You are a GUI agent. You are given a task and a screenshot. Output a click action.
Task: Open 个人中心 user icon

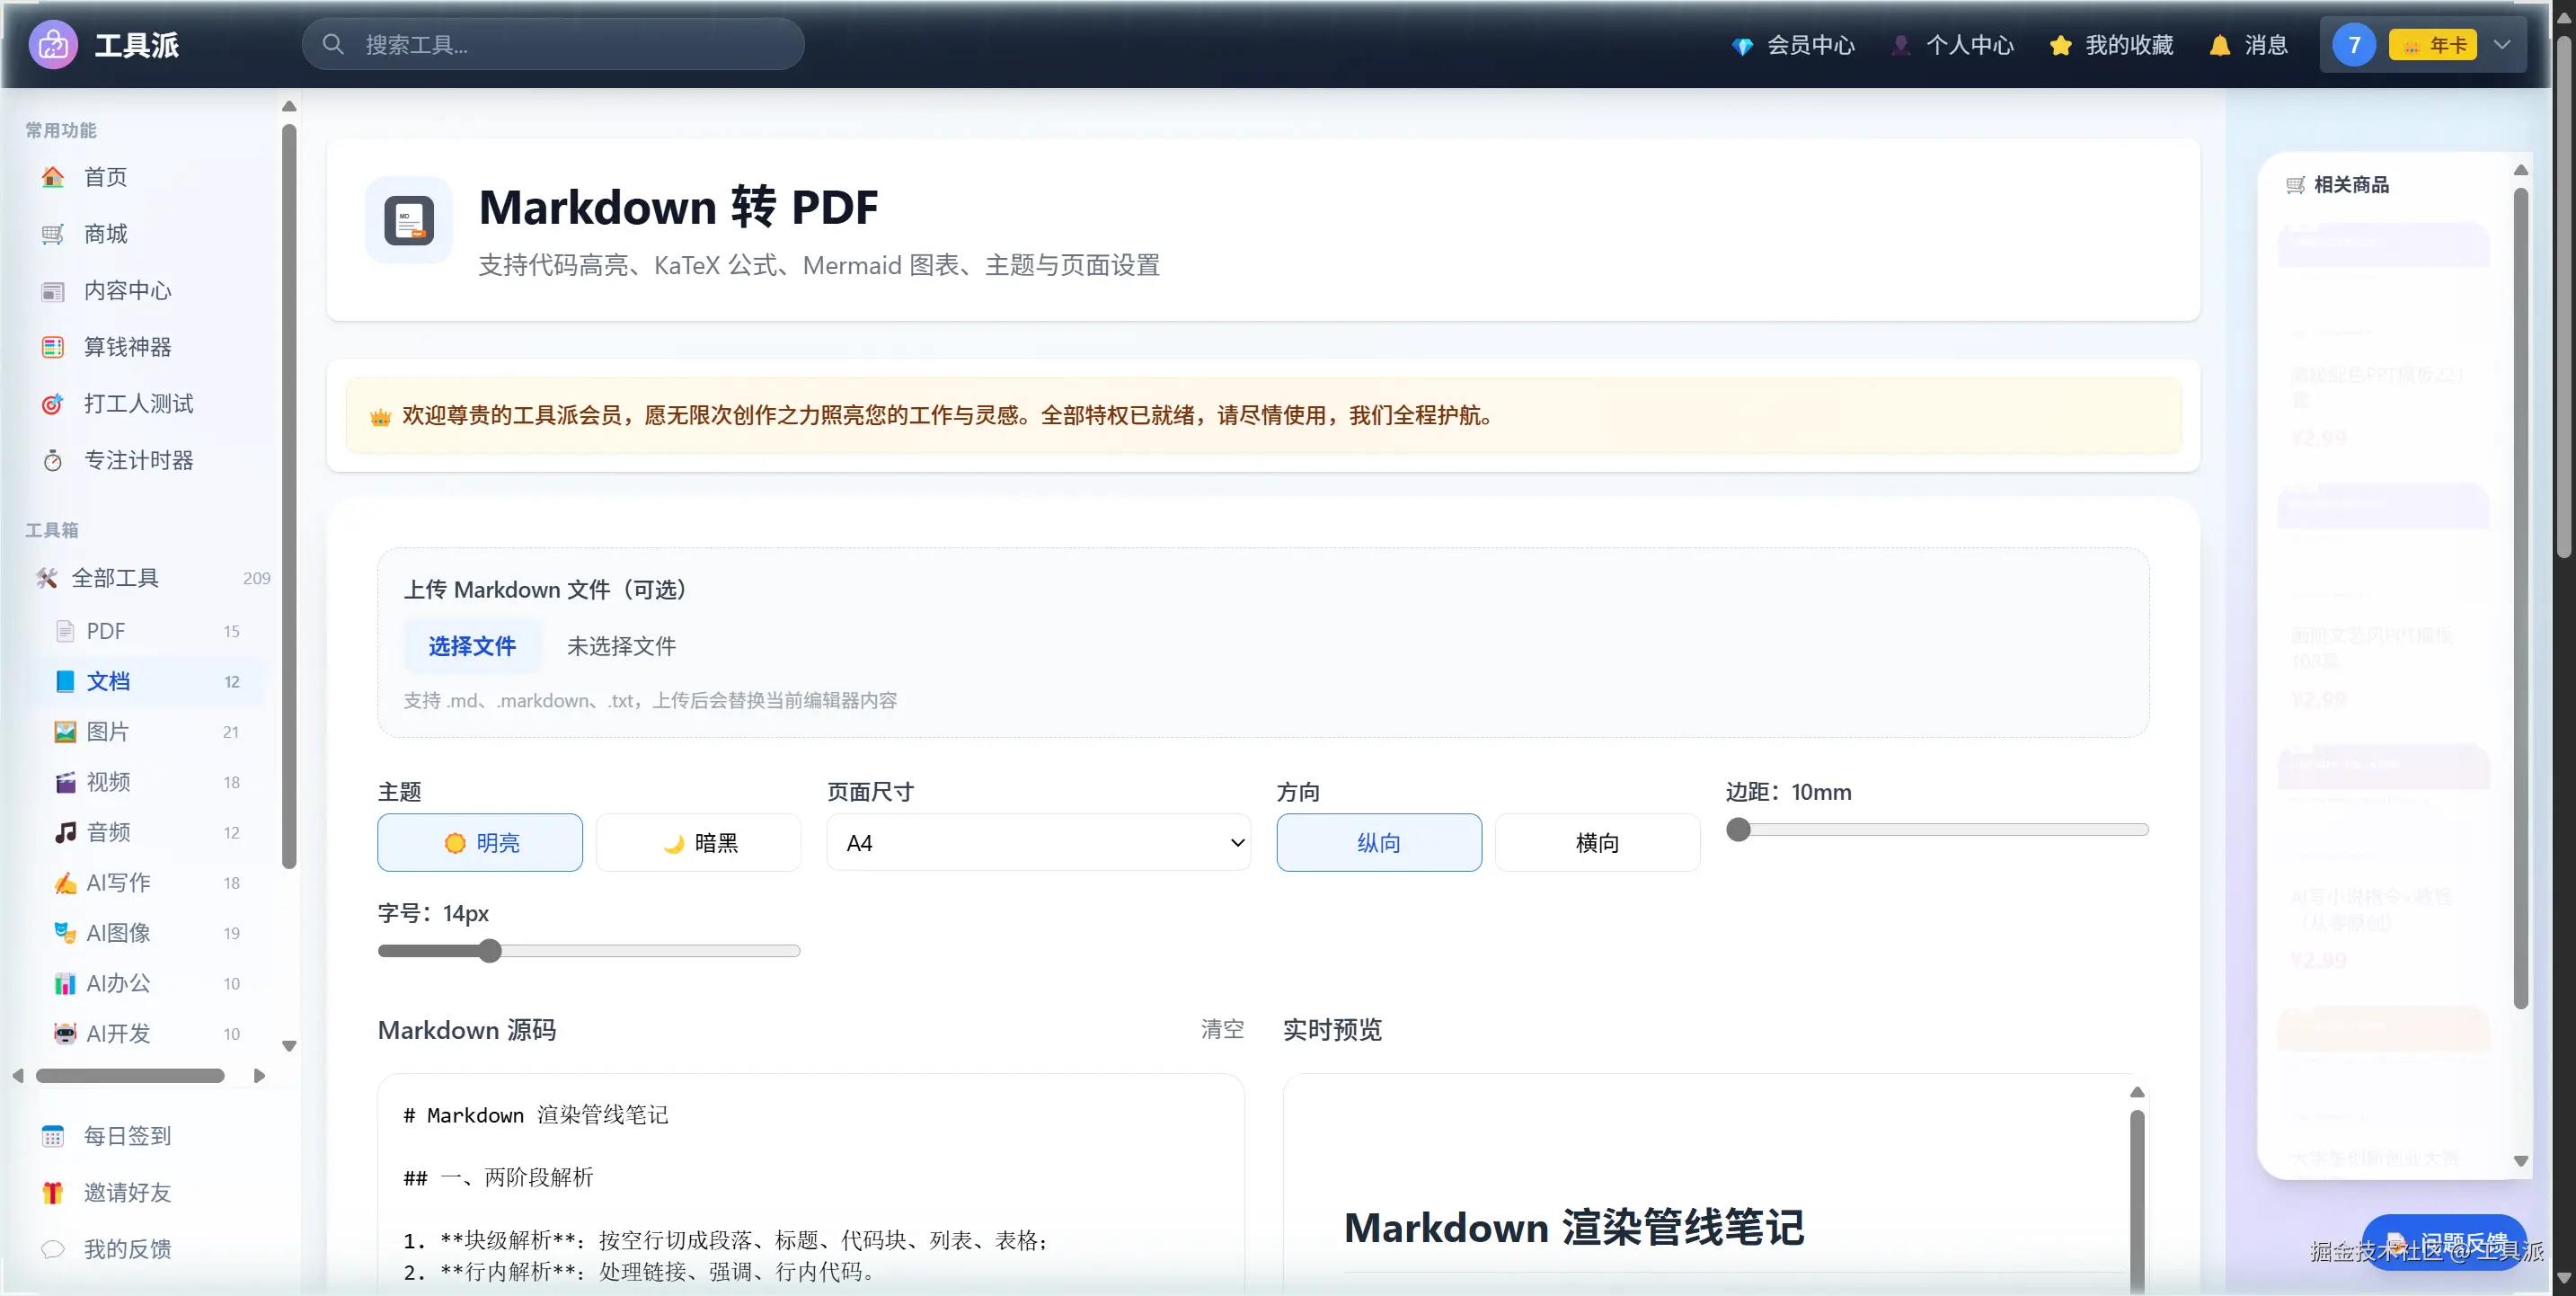[x=1901, y=45]
